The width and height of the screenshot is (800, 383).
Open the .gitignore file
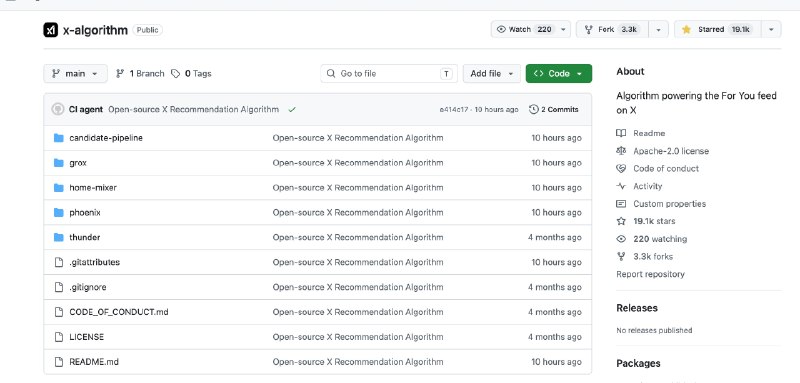pyautogui.click(x=88, y=287)
